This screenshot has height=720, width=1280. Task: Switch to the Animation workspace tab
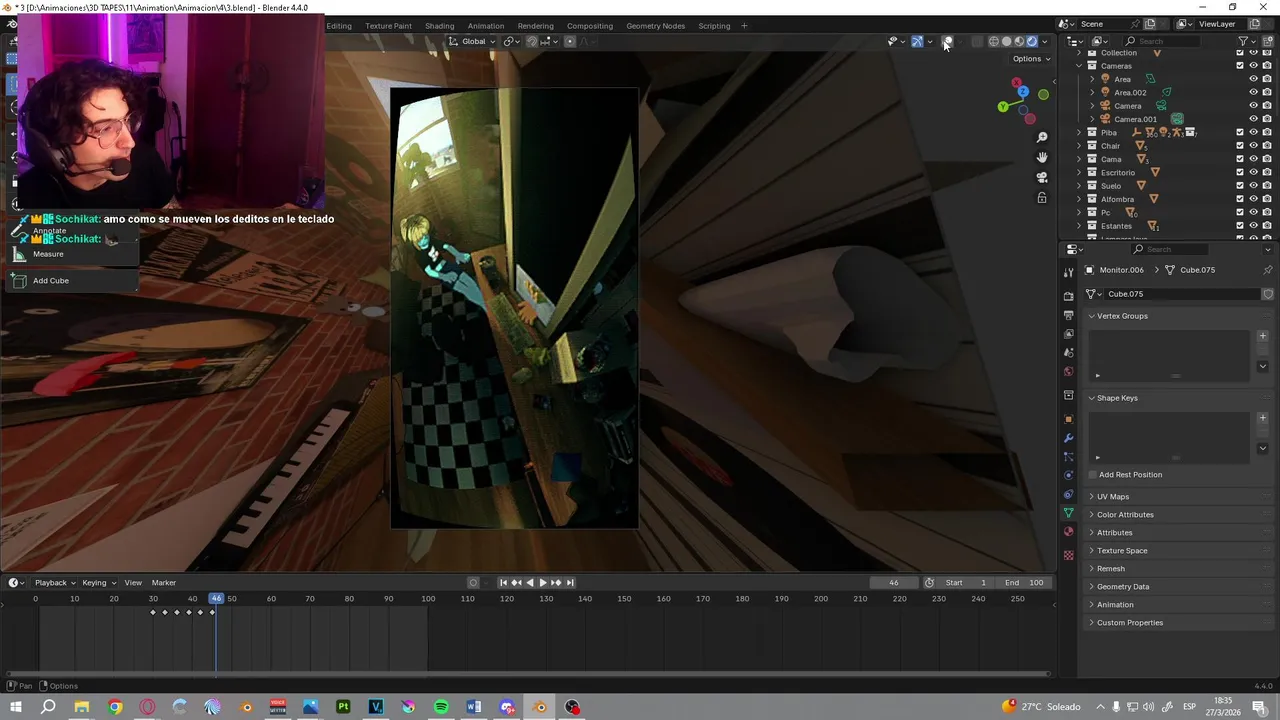pyautogui.click(x=485, y=26)
